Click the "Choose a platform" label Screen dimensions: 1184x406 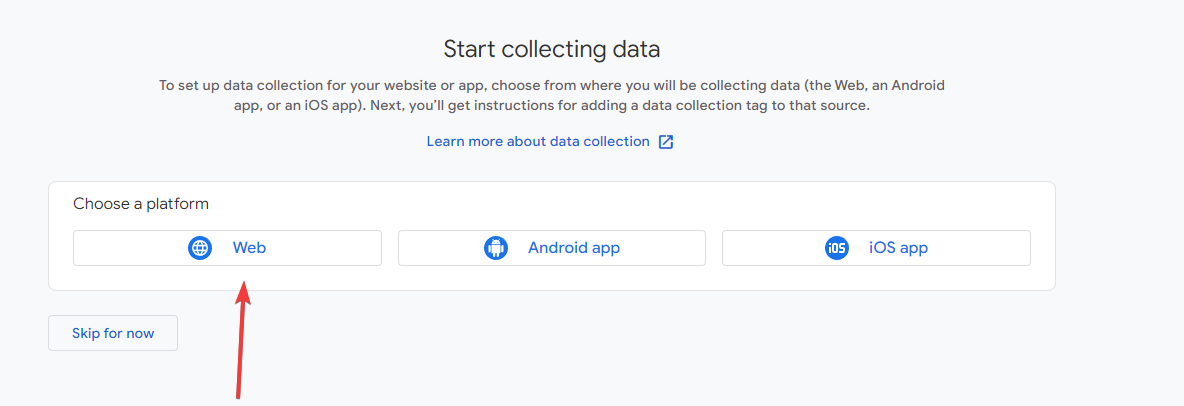pyautogui.click(x=141, y=204)
